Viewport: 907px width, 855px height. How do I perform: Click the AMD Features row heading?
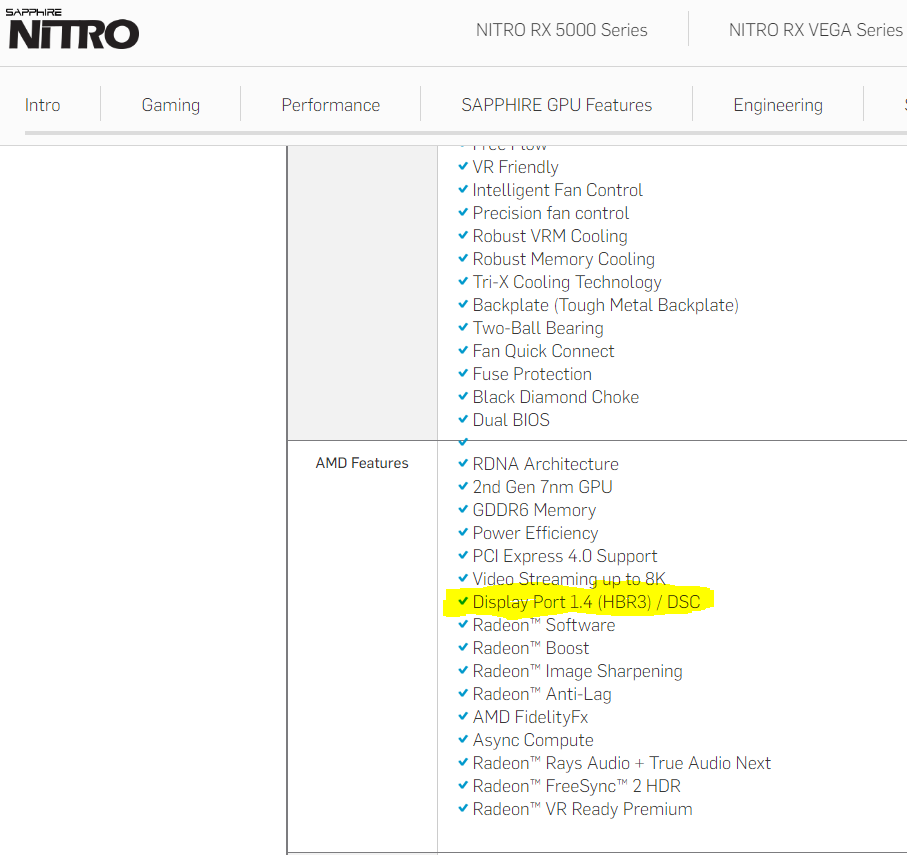pos(362,463)
